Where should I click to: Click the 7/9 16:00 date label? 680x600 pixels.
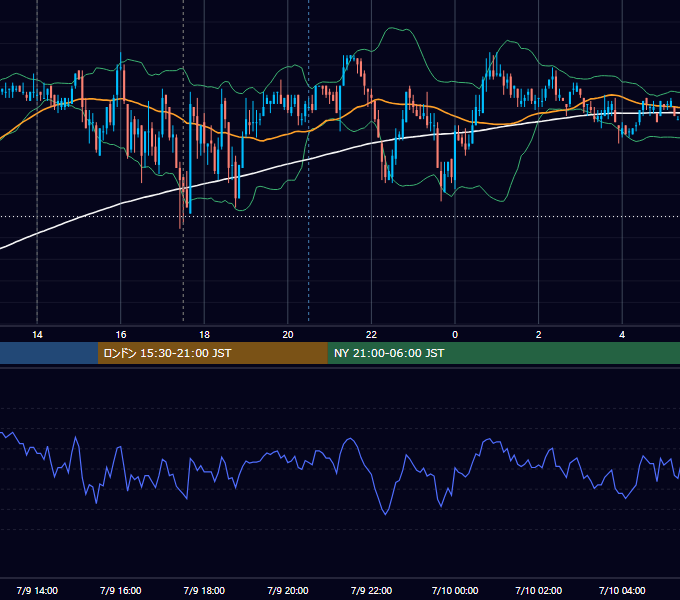point(121,590)
